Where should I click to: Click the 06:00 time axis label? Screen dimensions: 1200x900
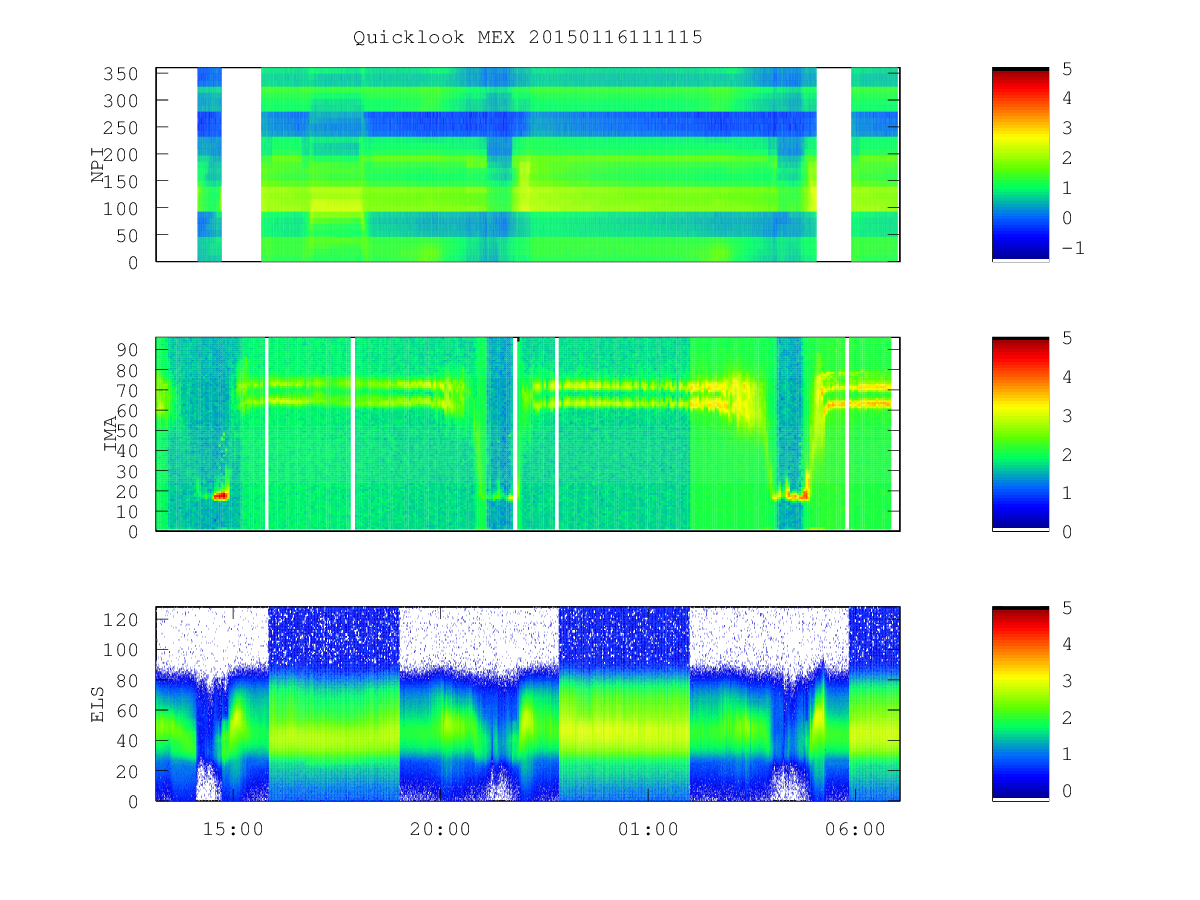[855, 829]
